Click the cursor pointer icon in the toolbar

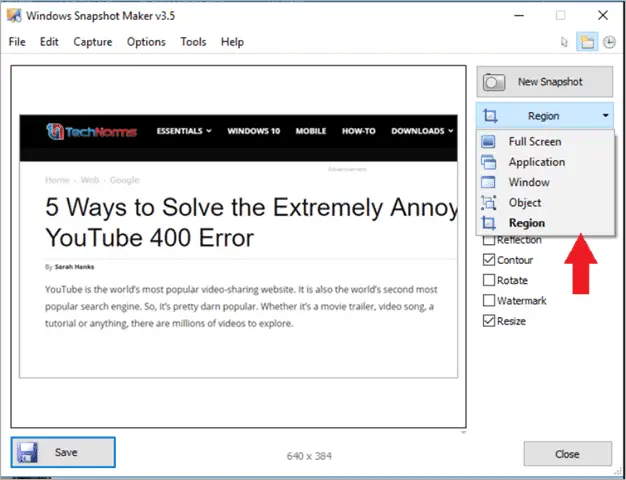[x=564, y=42]
